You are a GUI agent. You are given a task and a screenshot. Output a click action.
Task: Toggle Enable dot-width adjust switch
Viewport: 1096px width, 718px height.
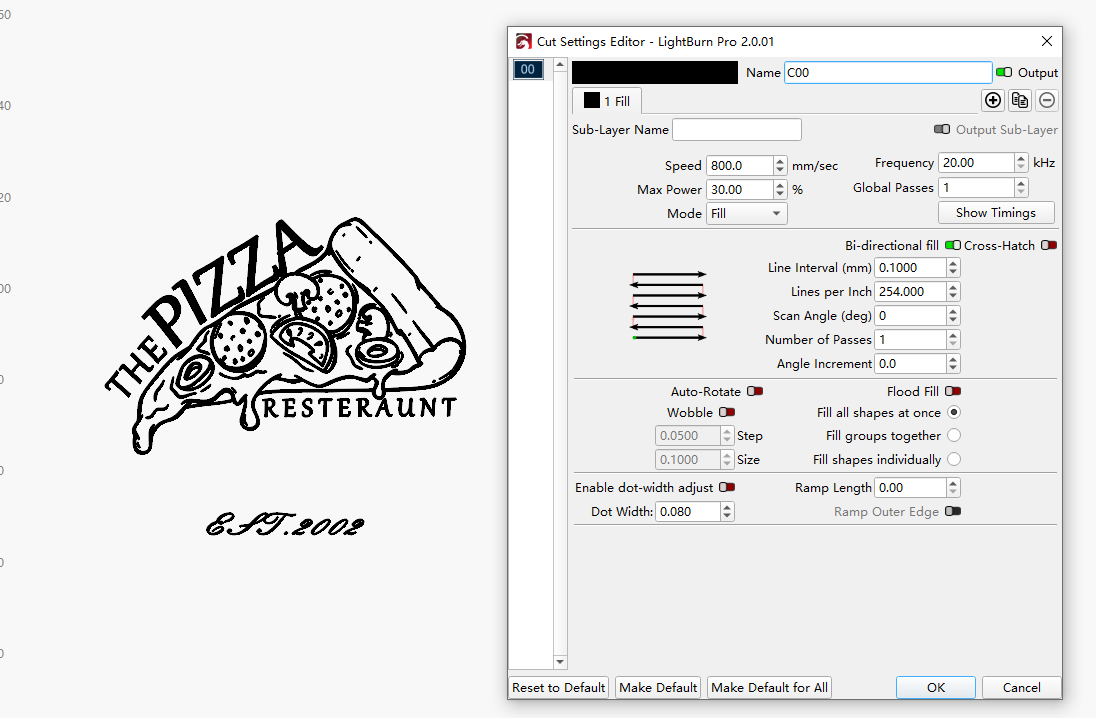727,487
